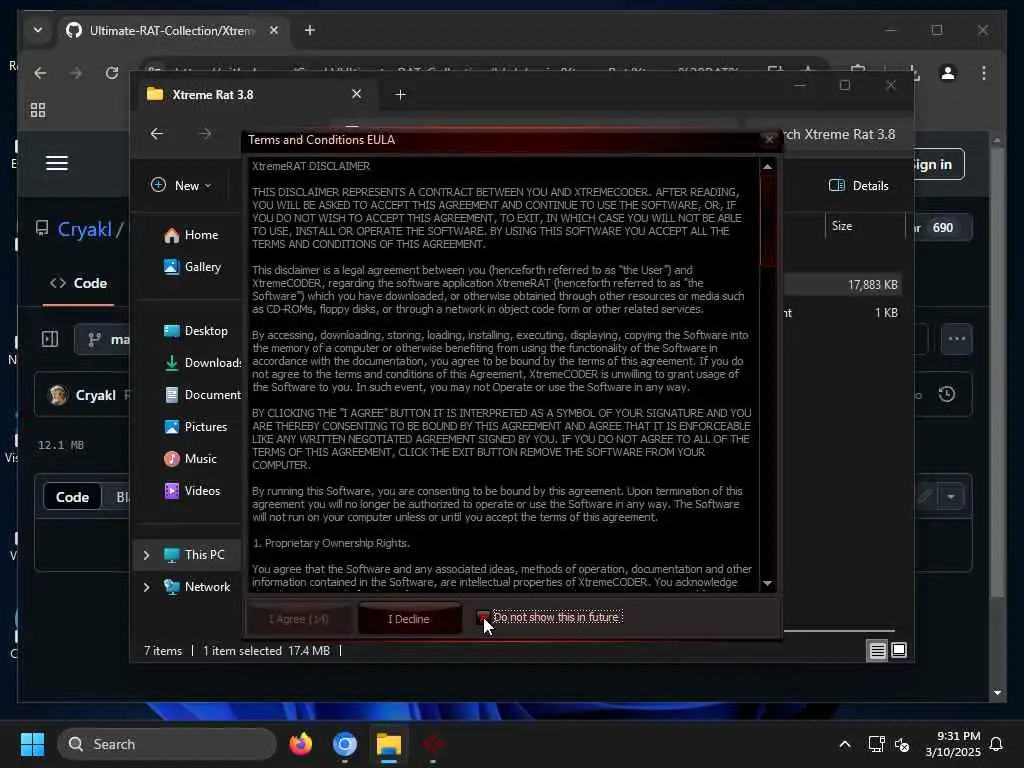The height and width of the screenshot is (768, 1024).
Task: Open File Explorer from the taskbar
Action: coord(389,744)
